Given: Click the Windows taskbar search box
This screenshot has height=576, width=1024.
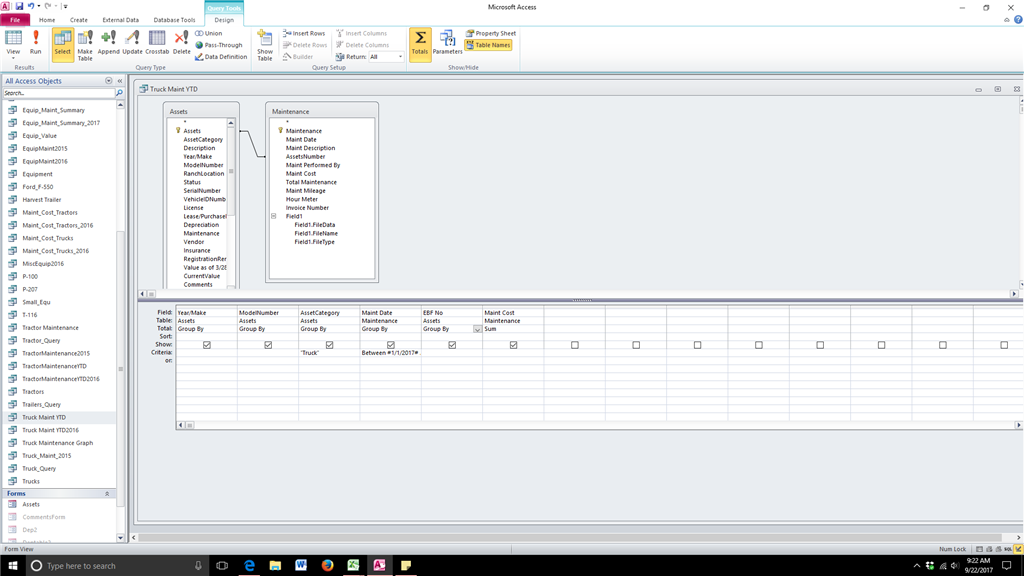Looking at the screenshot, I should pos(118,566).
